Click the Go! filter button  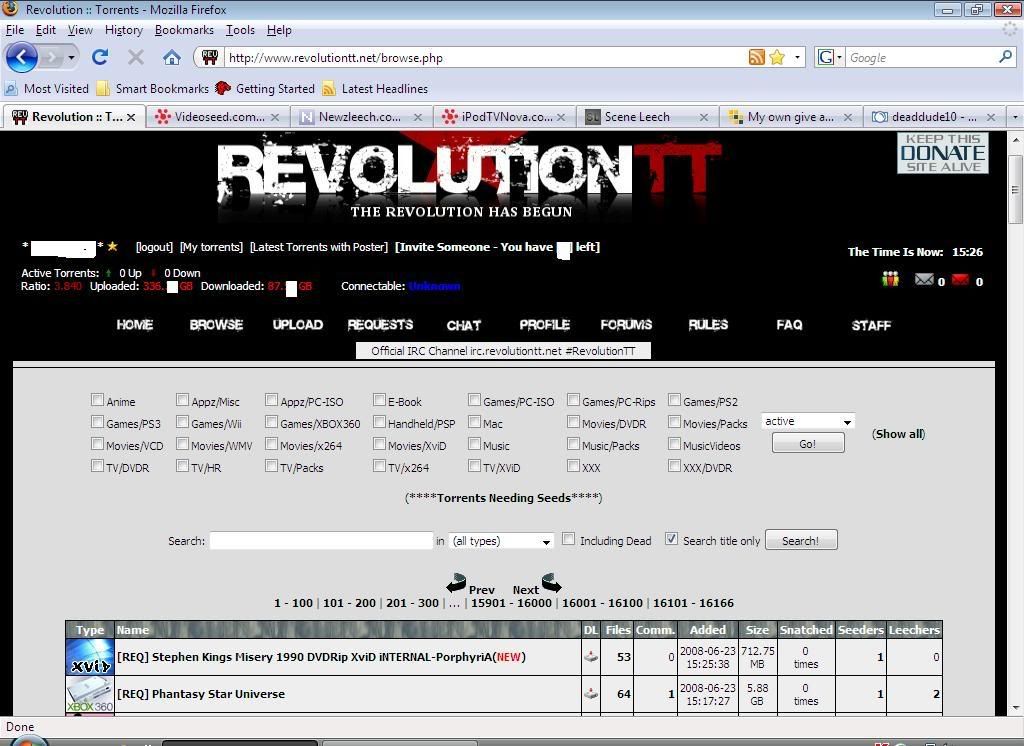click(808, 444)
